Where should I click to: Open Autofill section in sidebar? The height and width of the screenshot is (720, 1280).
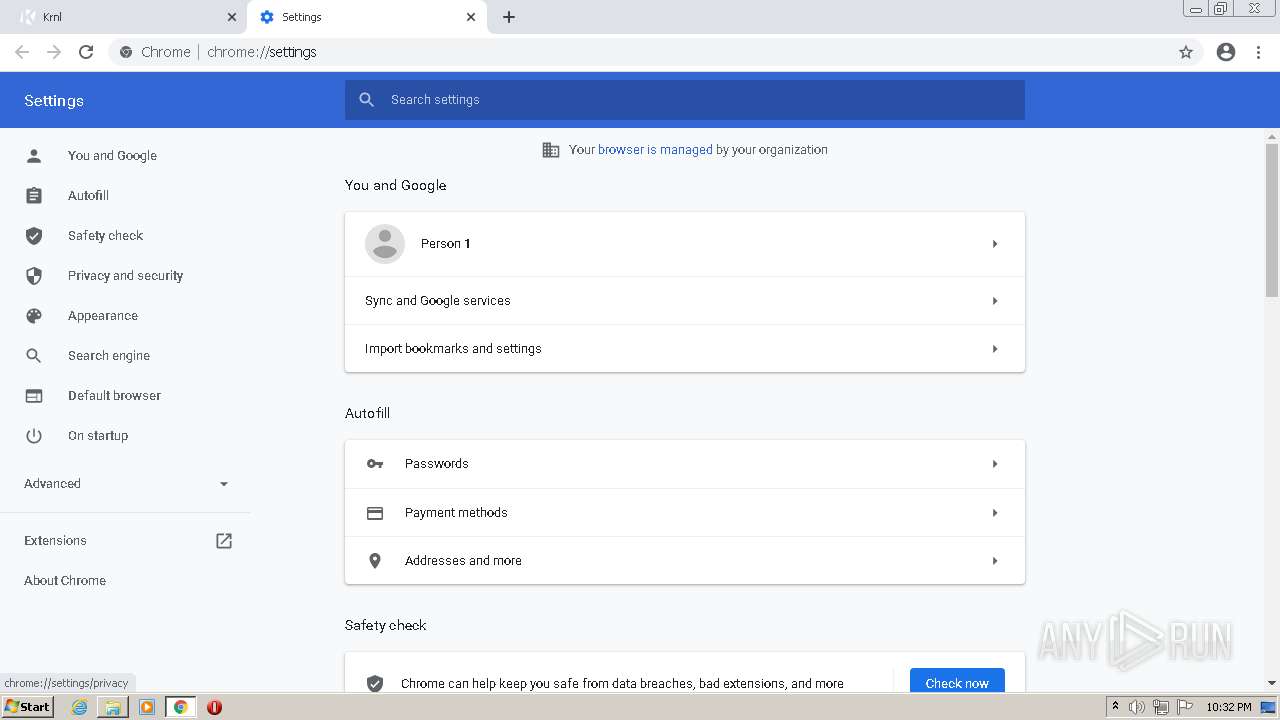[88, 195]
